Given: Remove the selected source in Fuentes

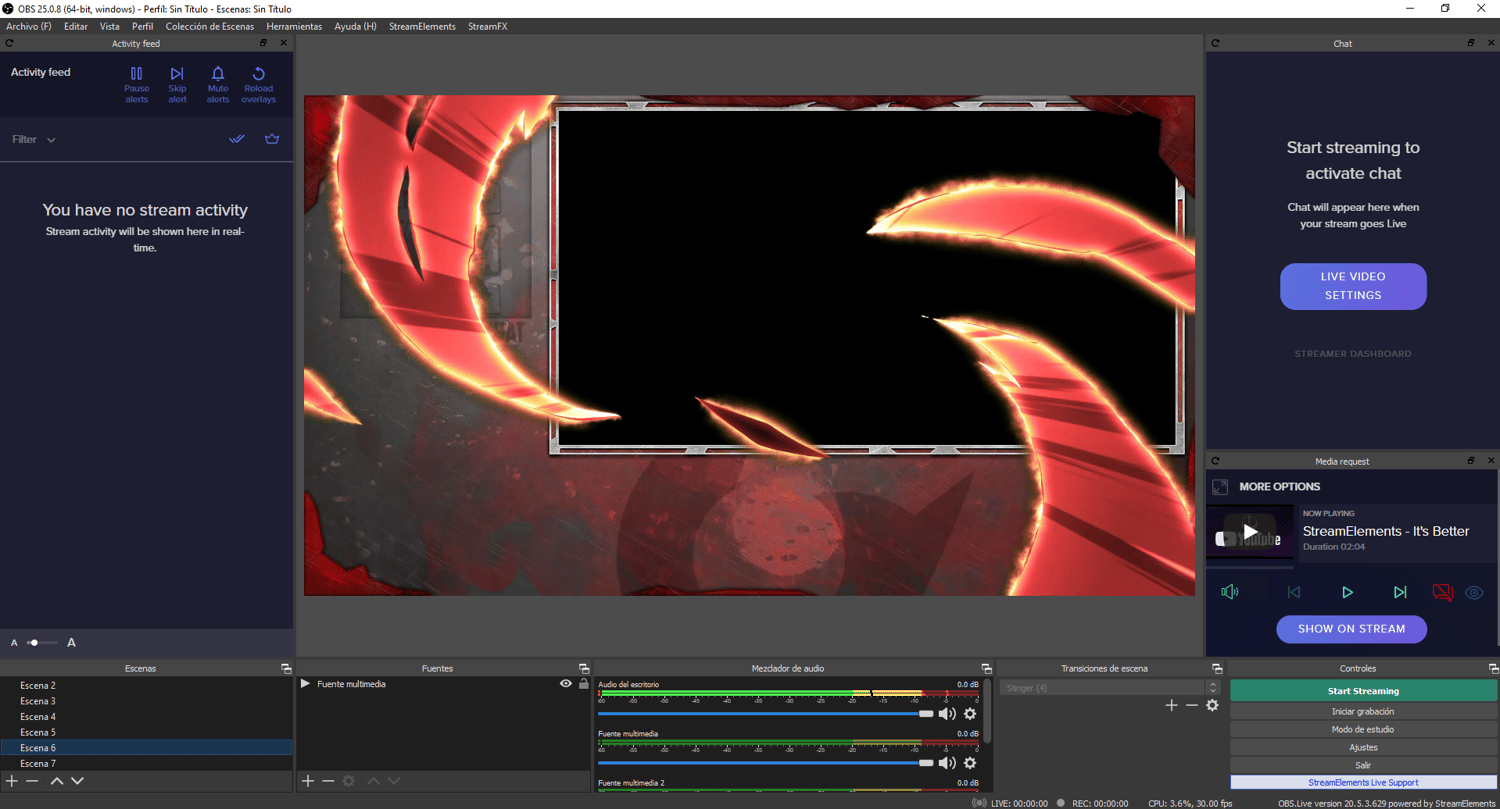Looking at the screenshot, I should tap(328, 781).
